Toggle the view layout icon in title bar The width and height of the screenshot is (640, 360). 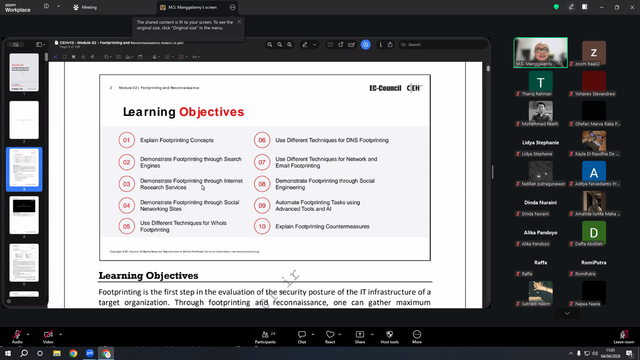[x=585, y=7]
